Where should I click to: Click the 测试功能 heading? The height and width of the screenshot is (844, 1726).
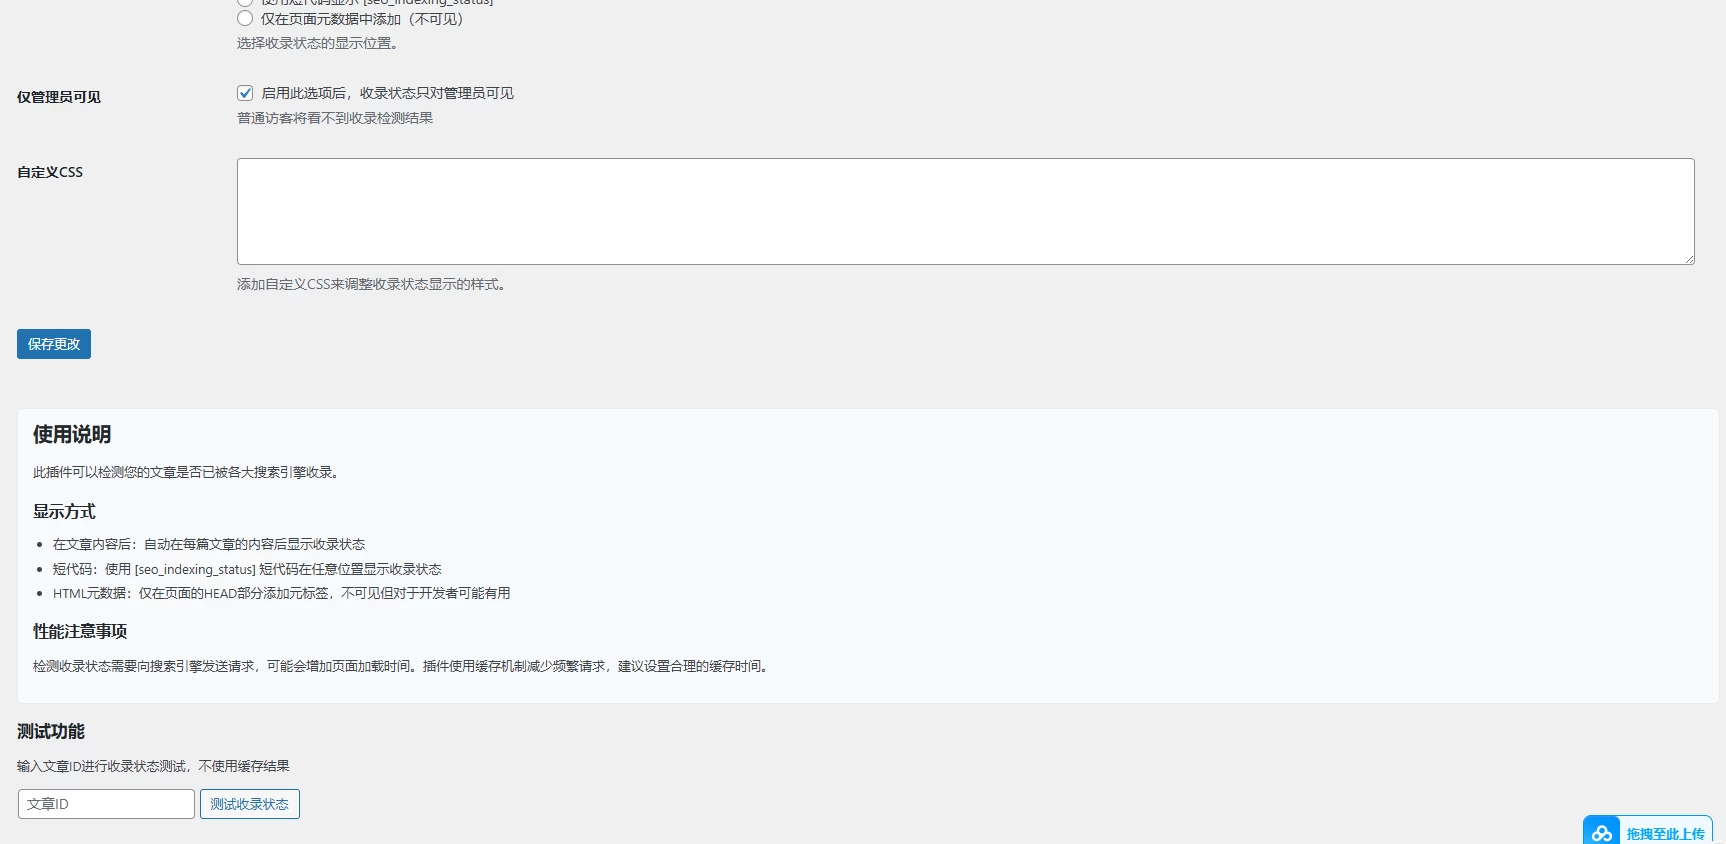point(51,732)
